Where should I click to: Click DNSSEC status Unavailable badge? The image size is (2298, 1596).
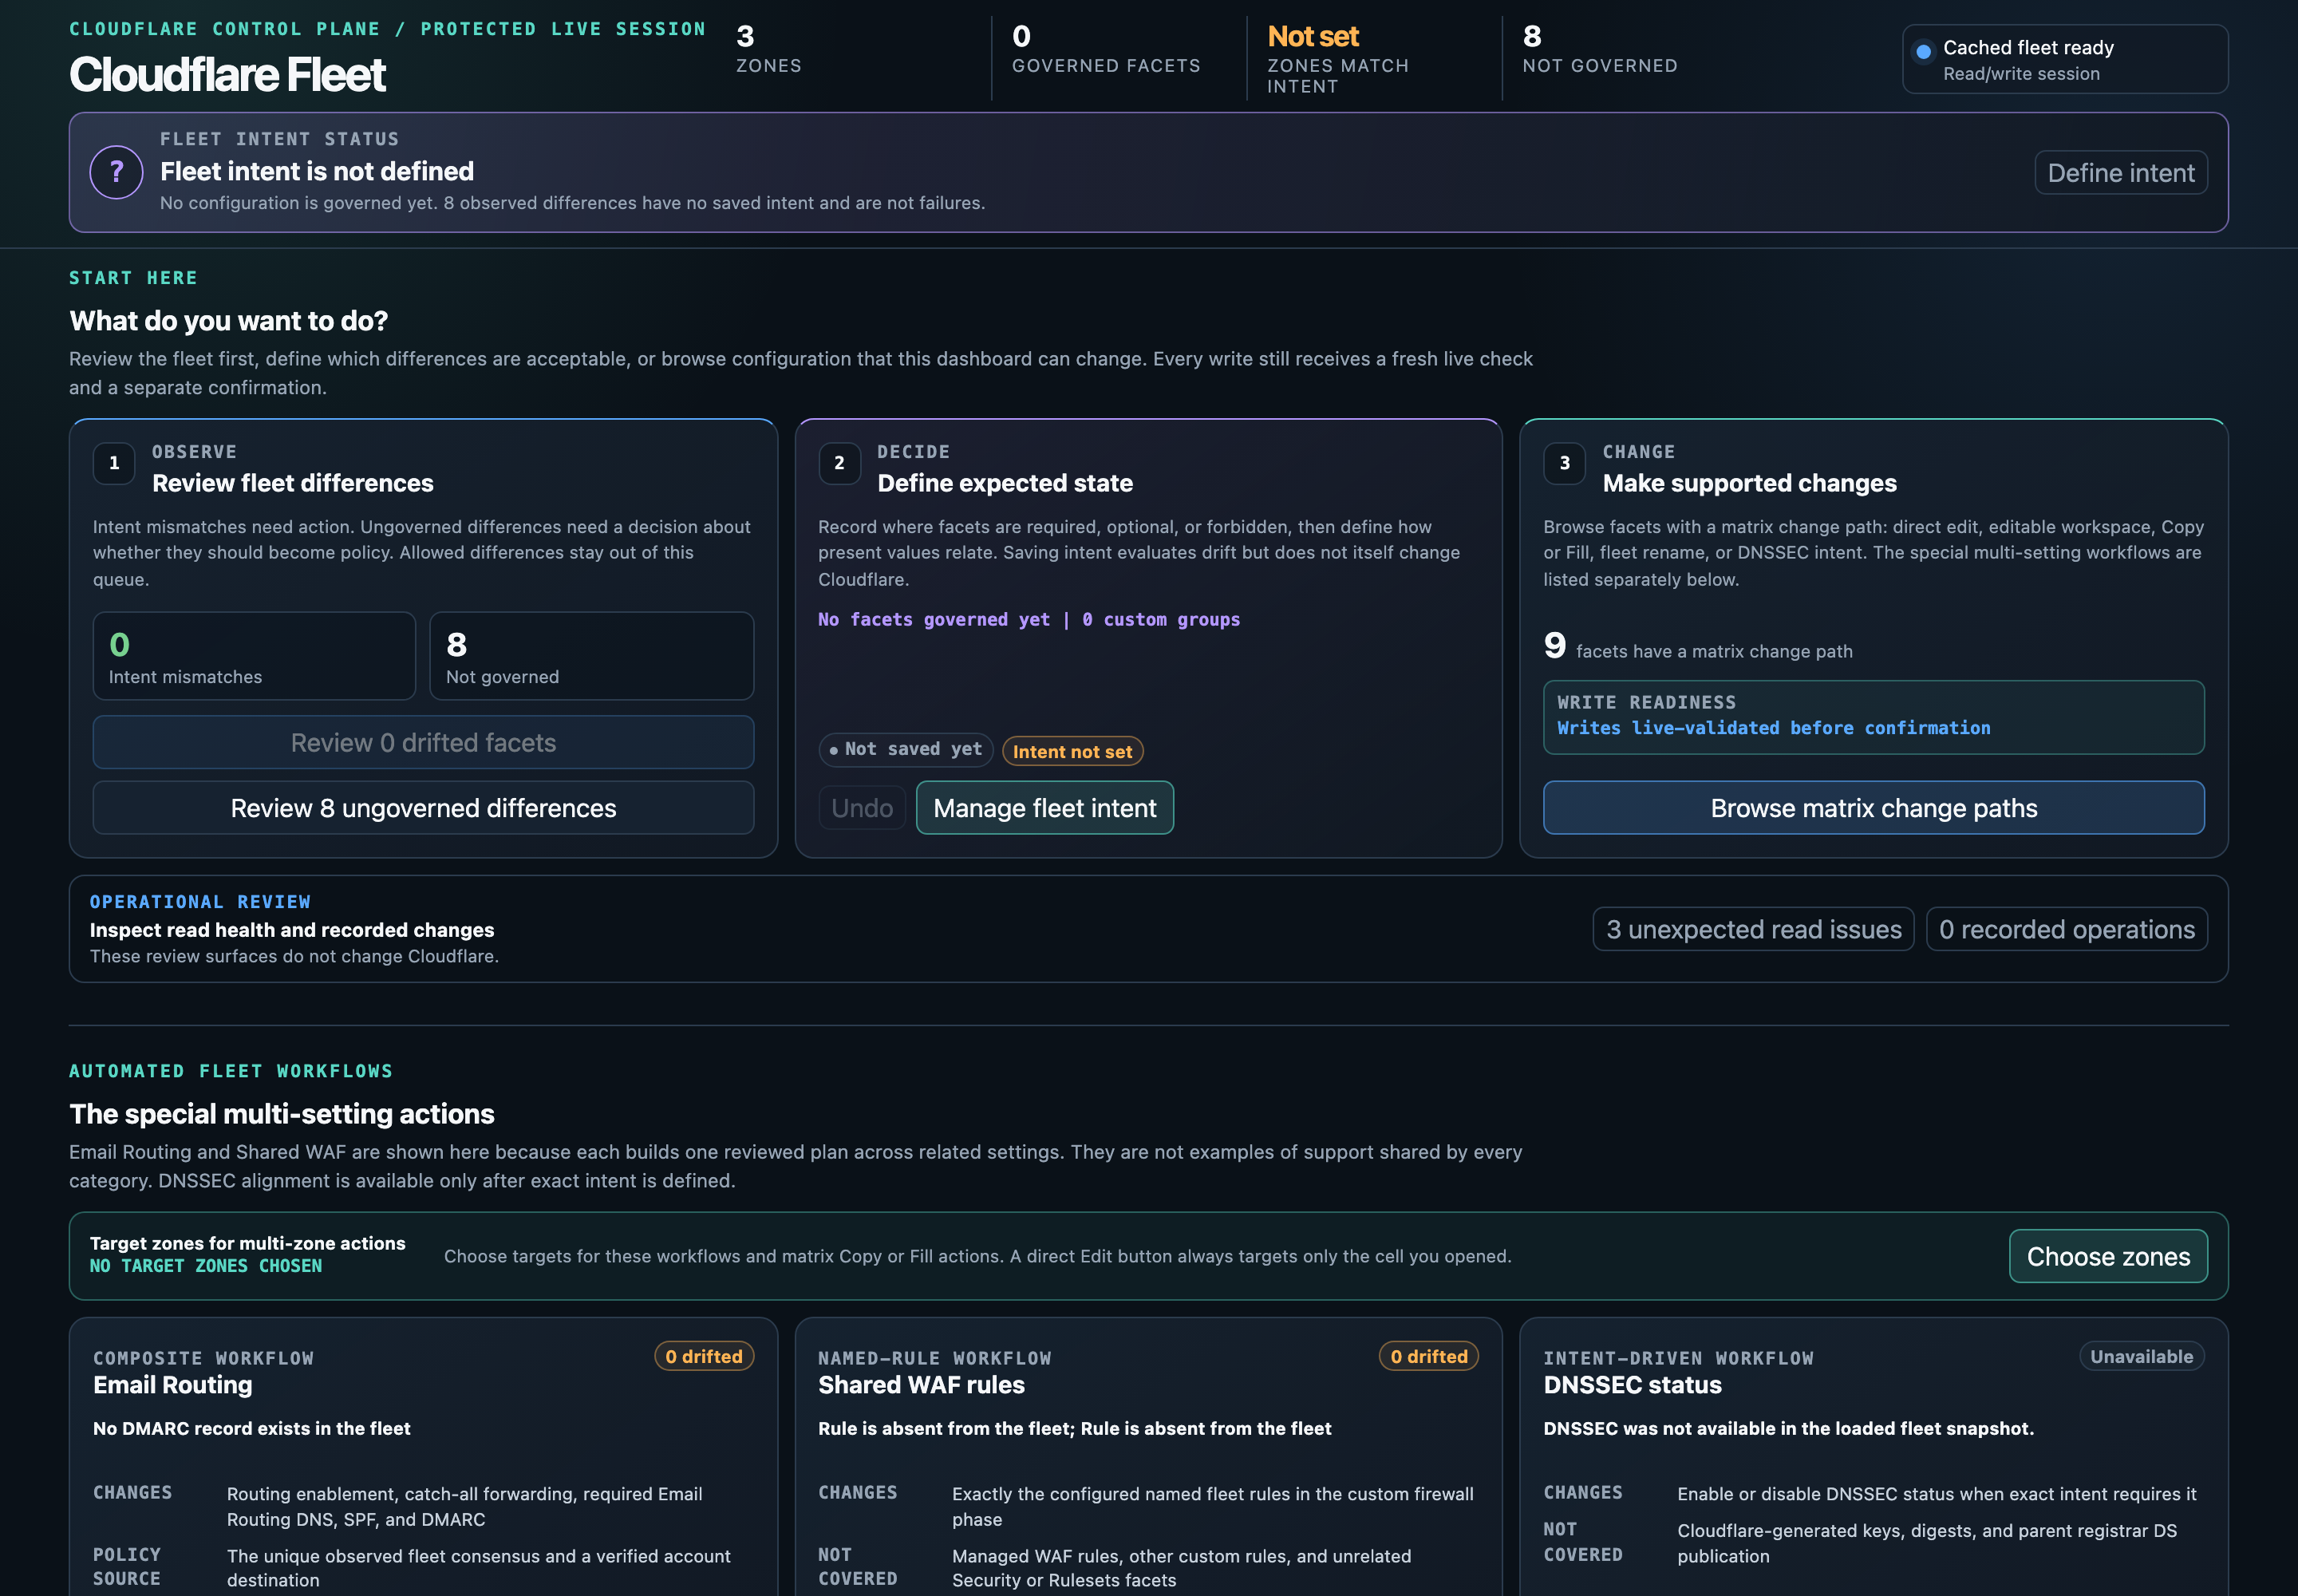[2141, 1356]
